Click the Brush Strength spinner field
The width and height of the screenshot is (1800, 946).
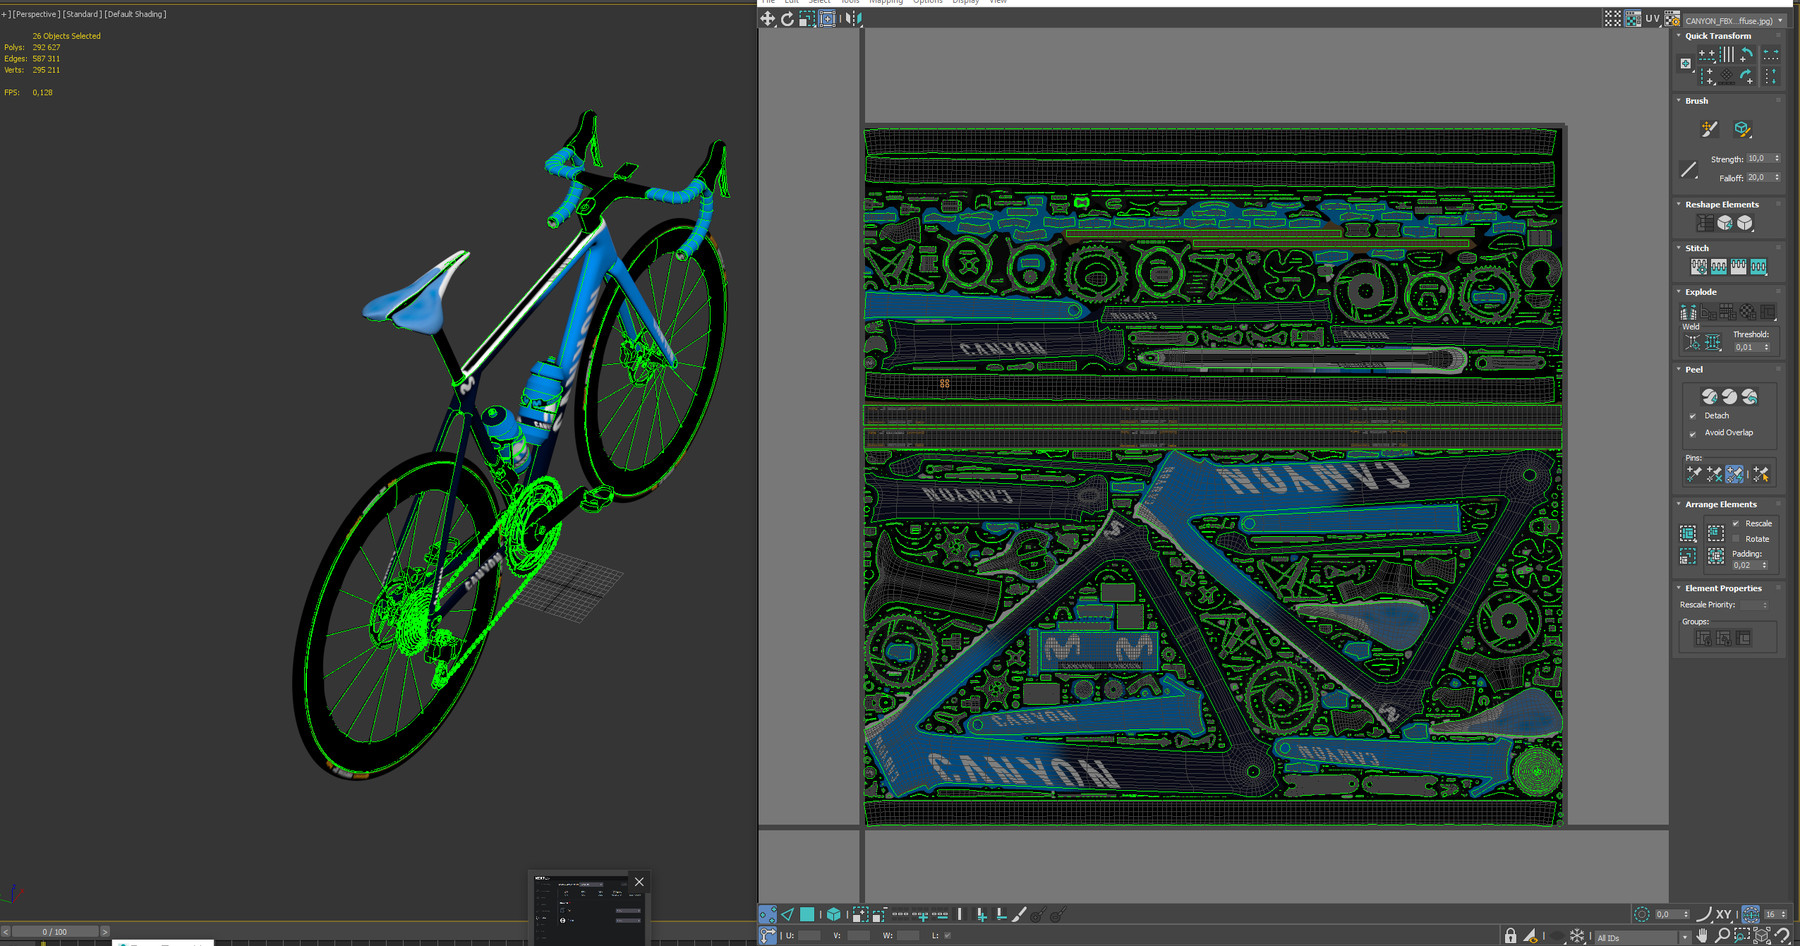point(1763,159)
